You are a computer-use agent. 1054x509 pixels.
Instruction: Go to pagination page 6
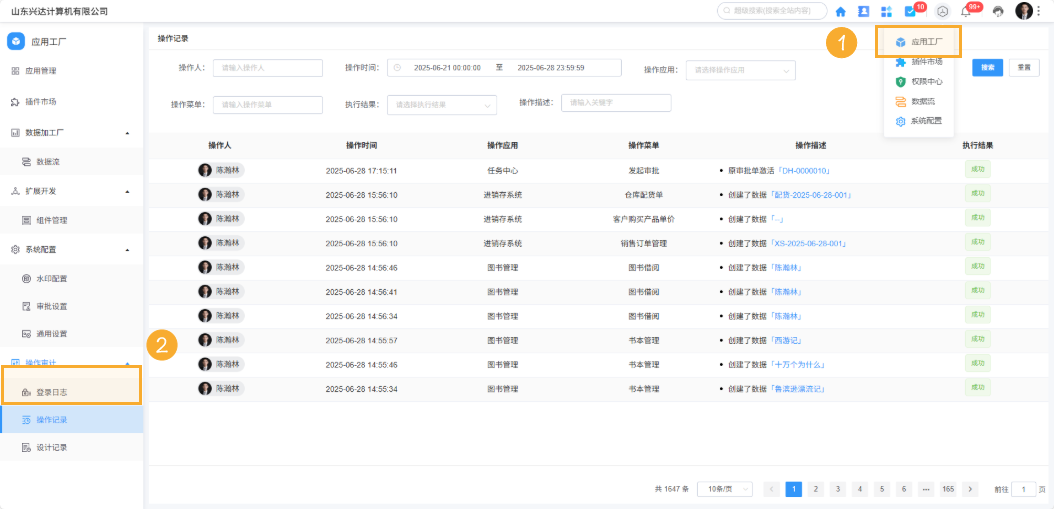tap(904, 490)
